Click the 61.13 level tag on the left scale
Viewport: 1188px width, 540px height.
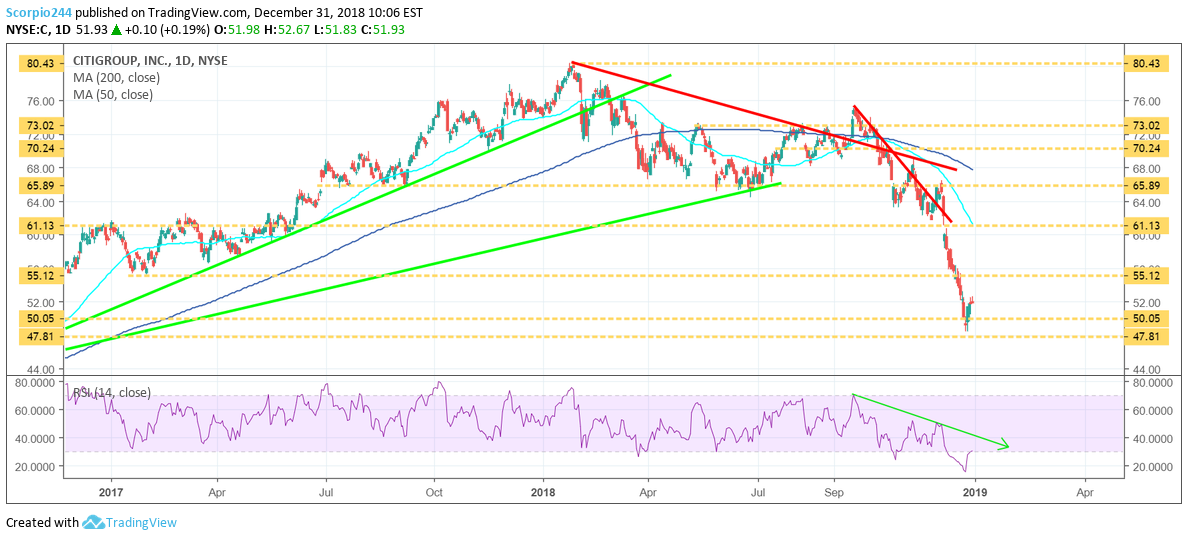(42, 225)
